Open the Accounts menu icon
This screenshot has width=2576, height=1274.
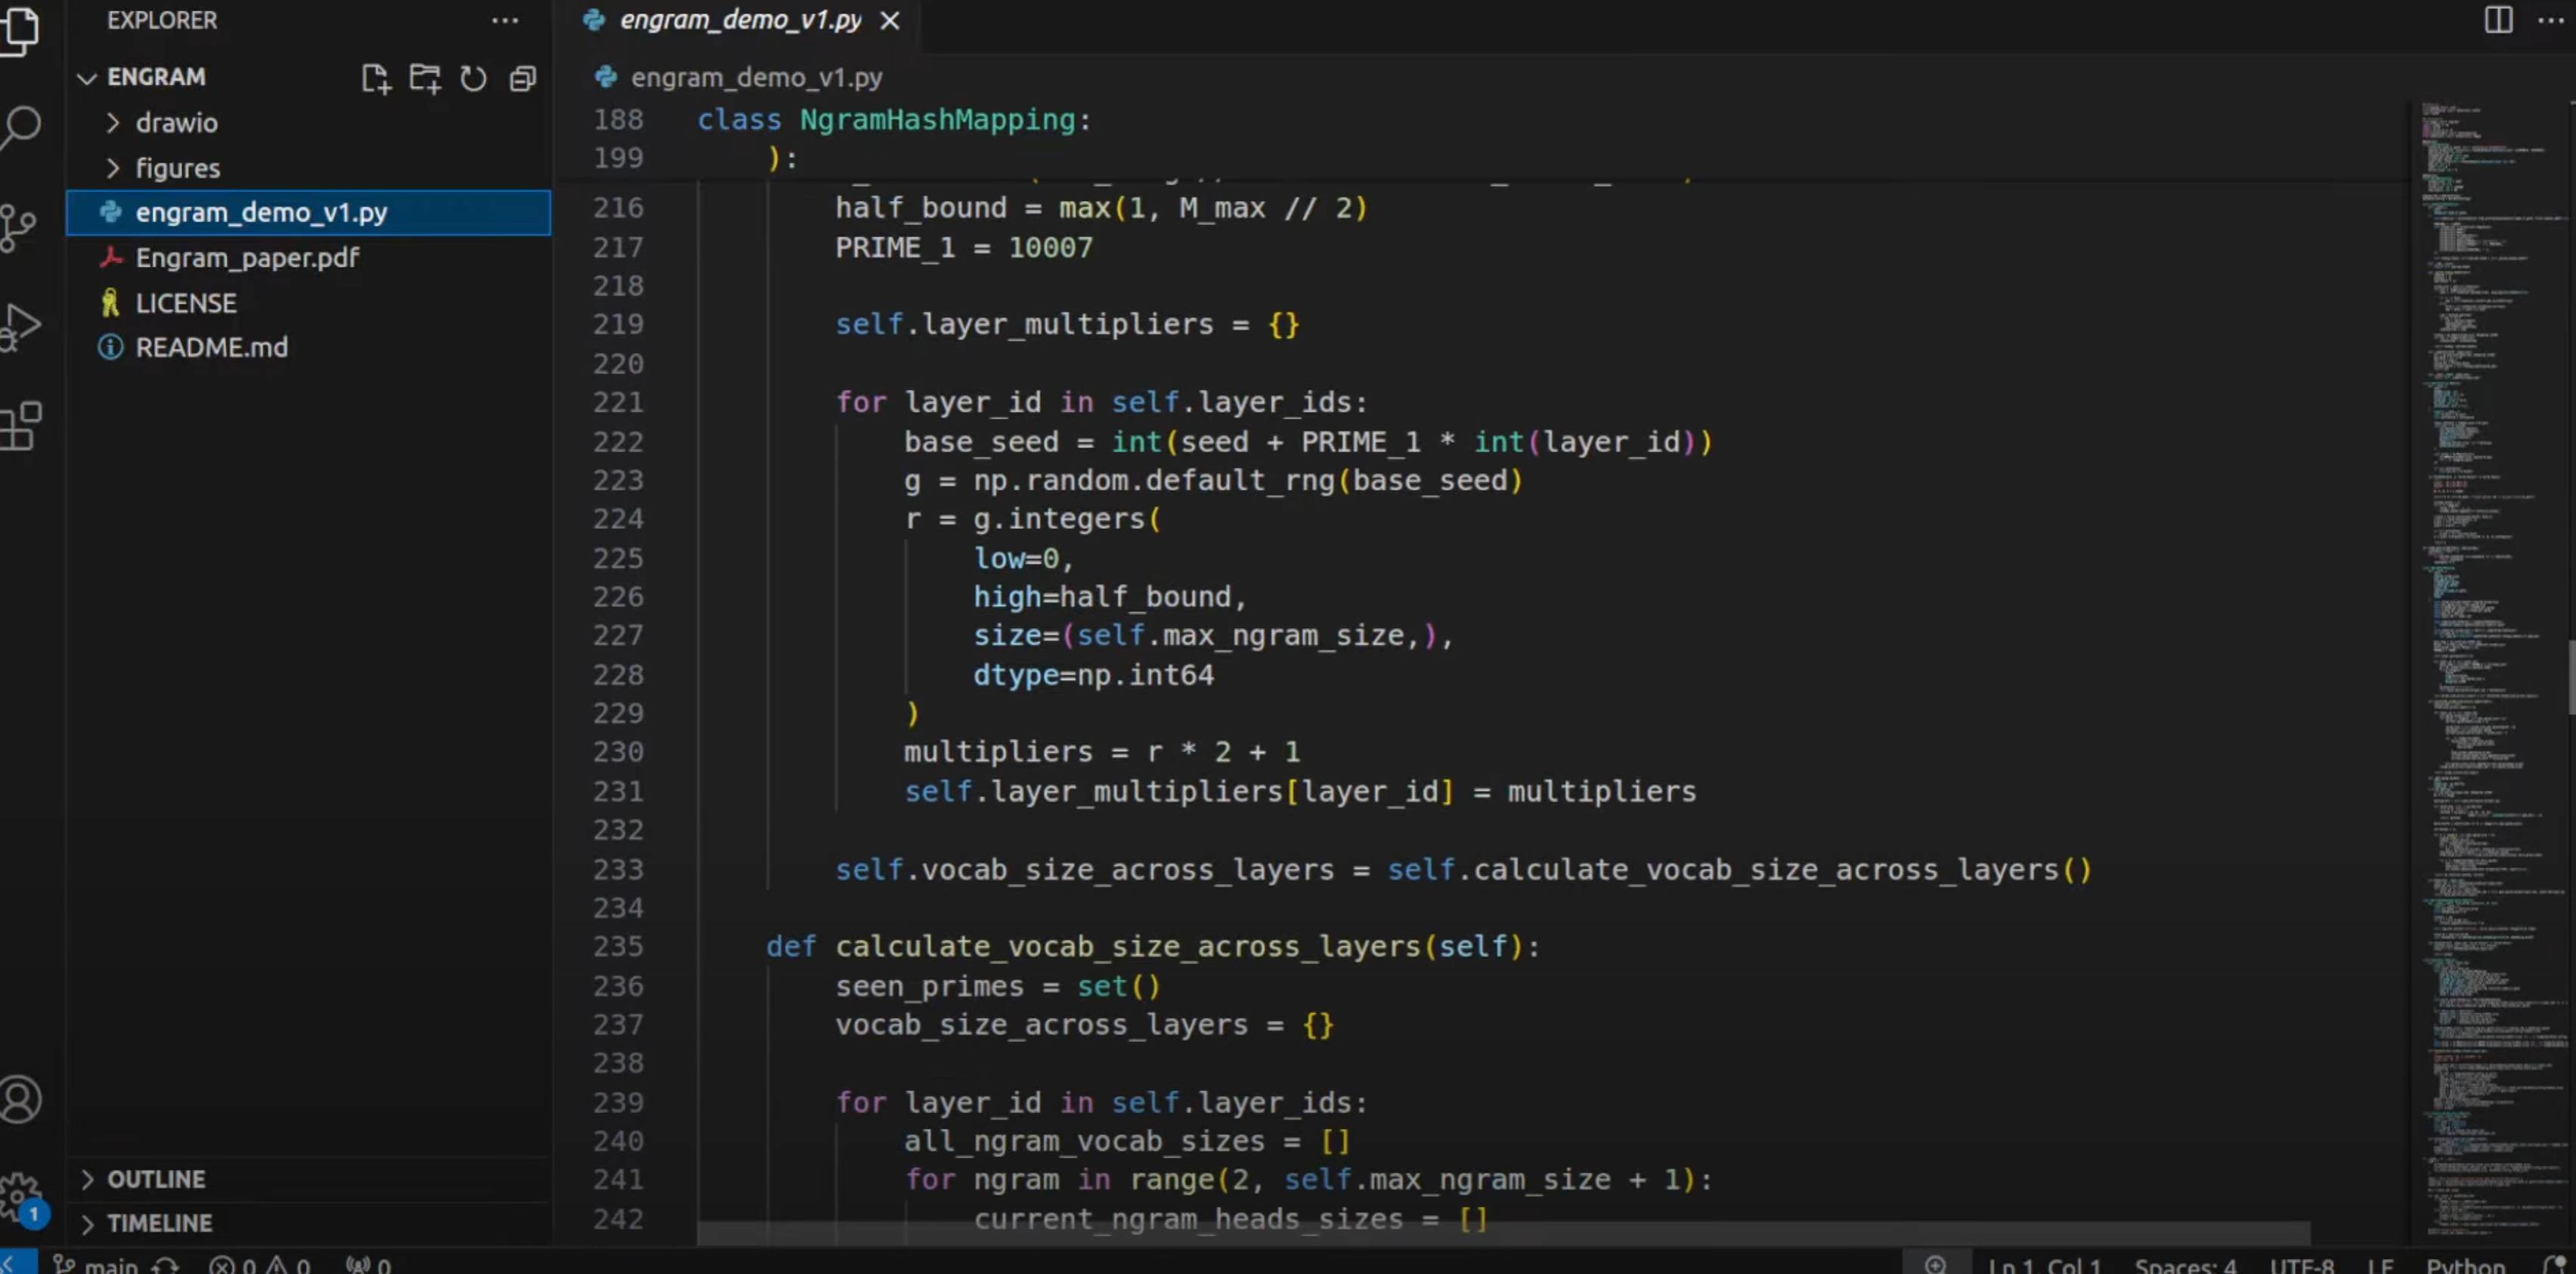click(x=20, y=1099)
